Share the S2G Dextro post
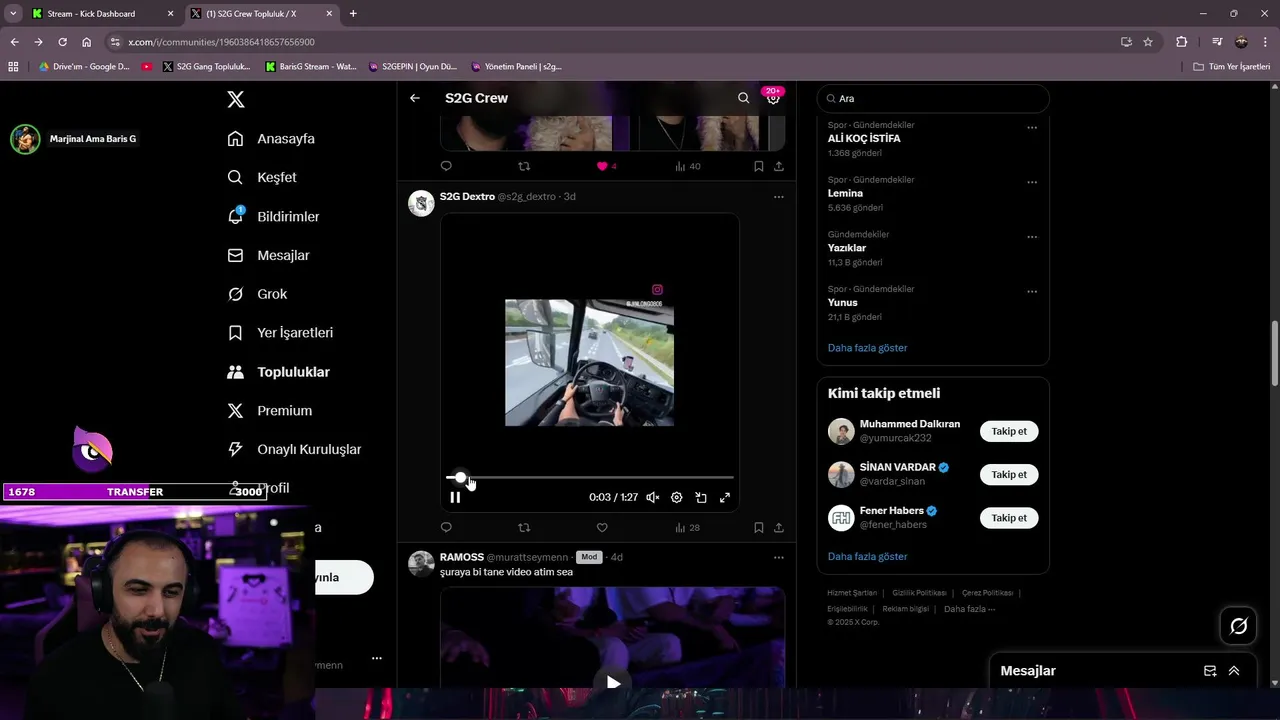1280x720 pixels. pos(779,527)
